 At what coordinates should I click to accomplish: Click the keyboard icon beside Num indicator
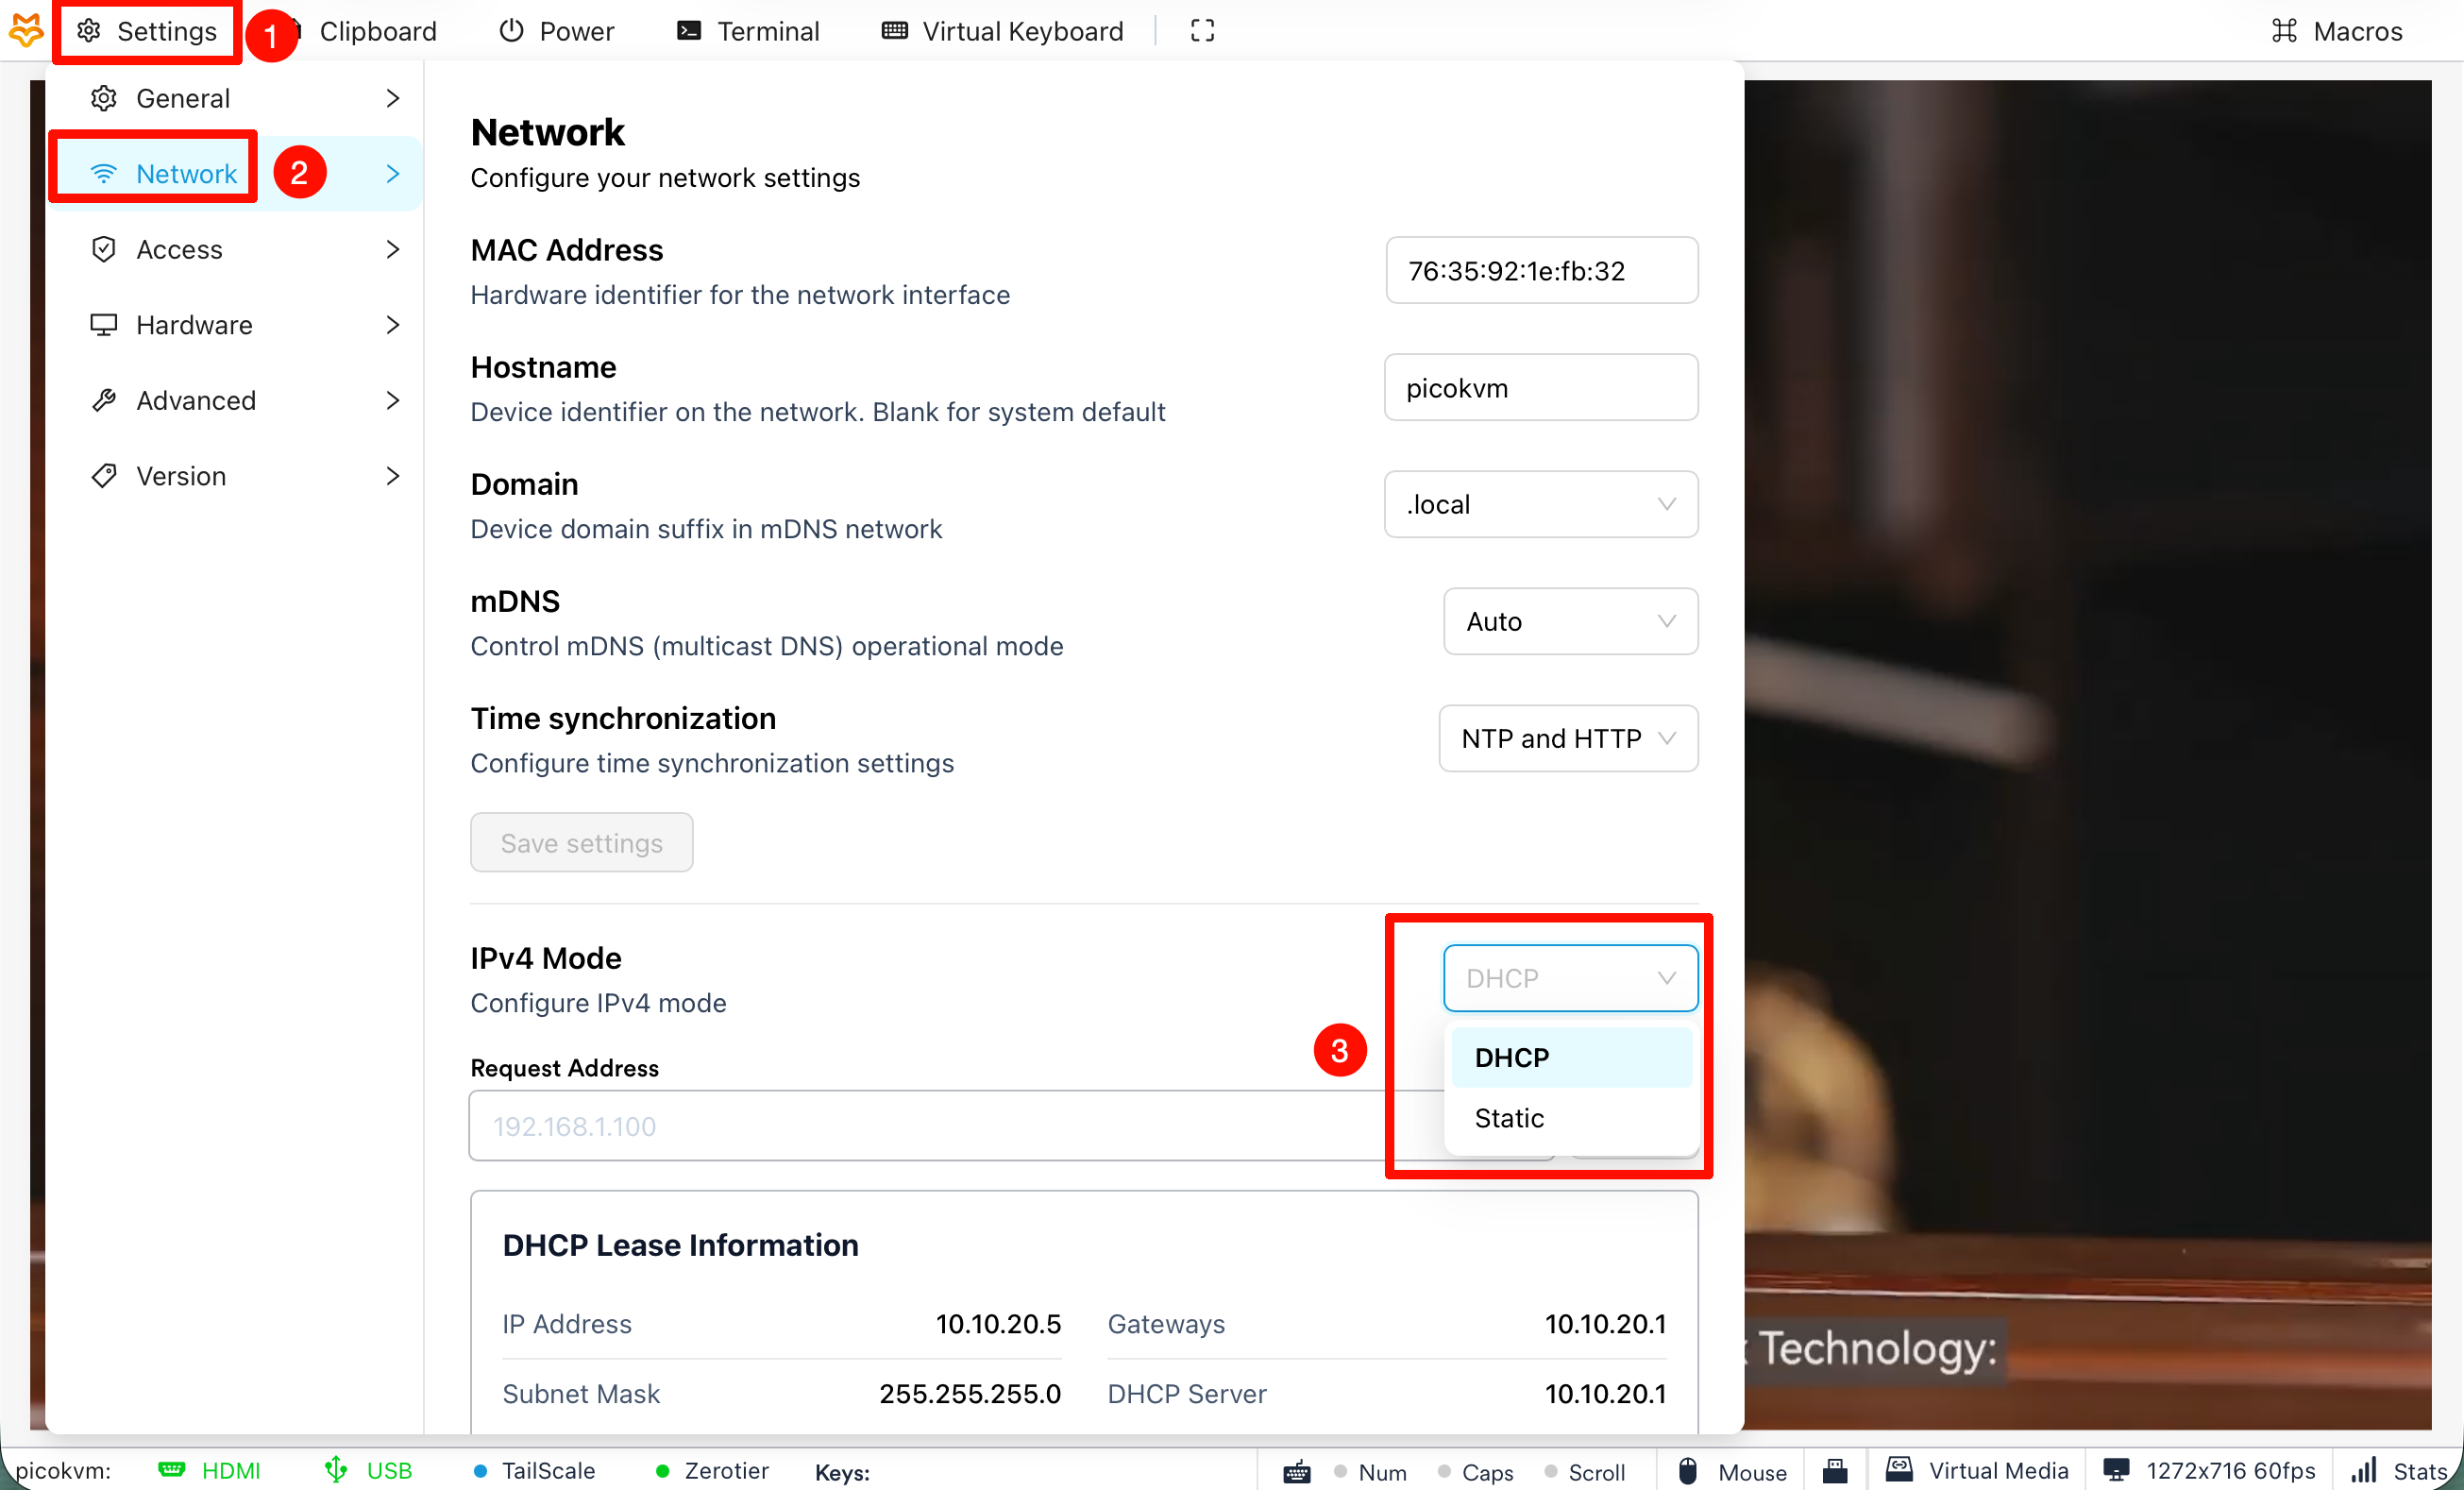1297,1471
